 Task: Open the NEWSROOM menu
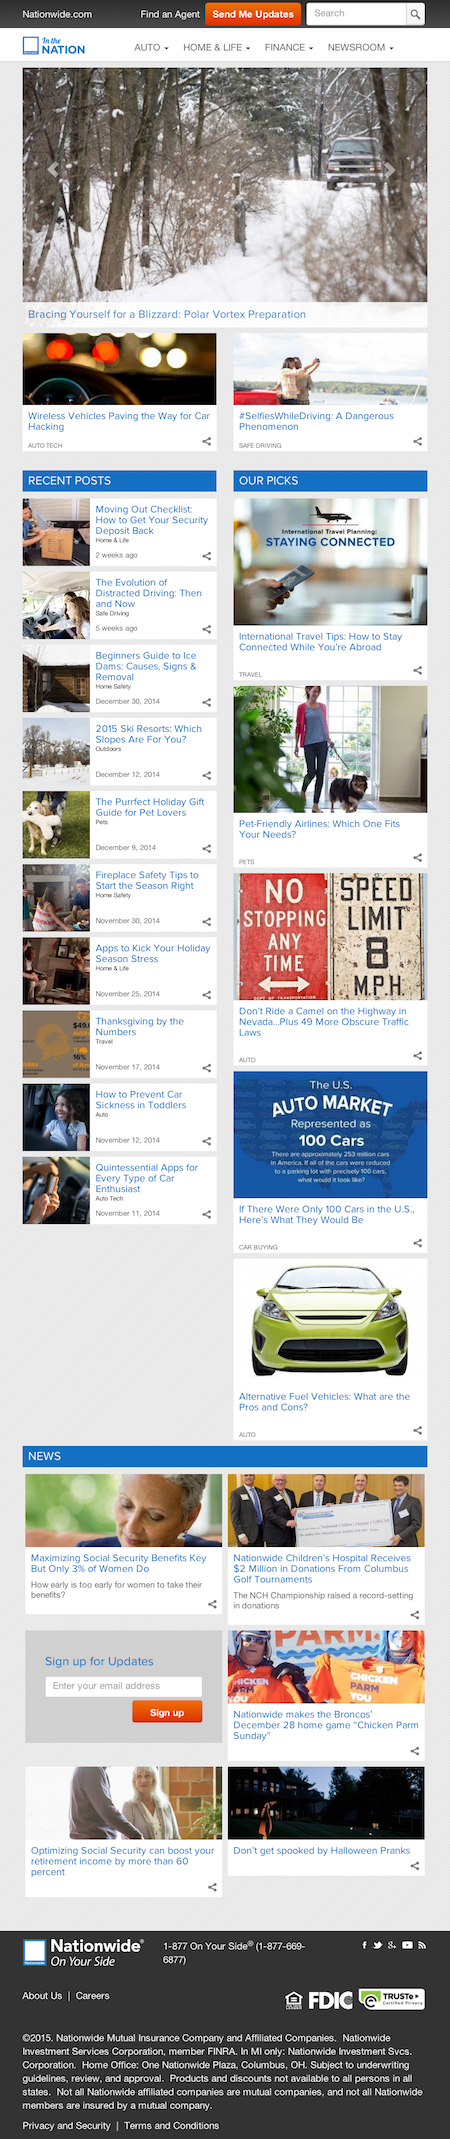coord(361,47)
